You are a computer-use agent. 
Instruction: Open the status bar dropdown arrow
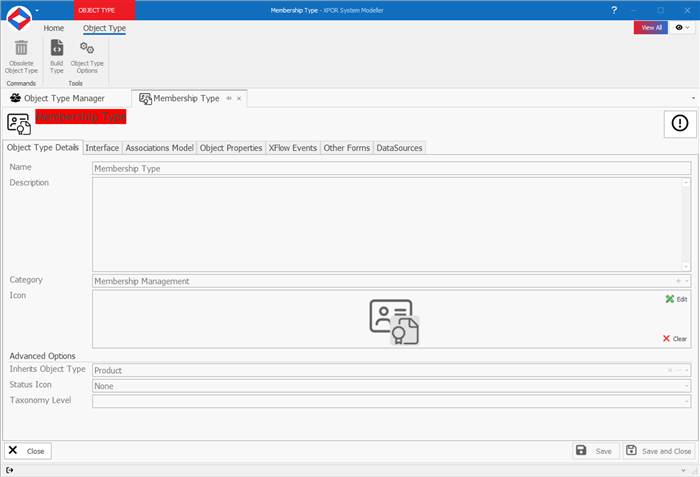pos(683,470)
